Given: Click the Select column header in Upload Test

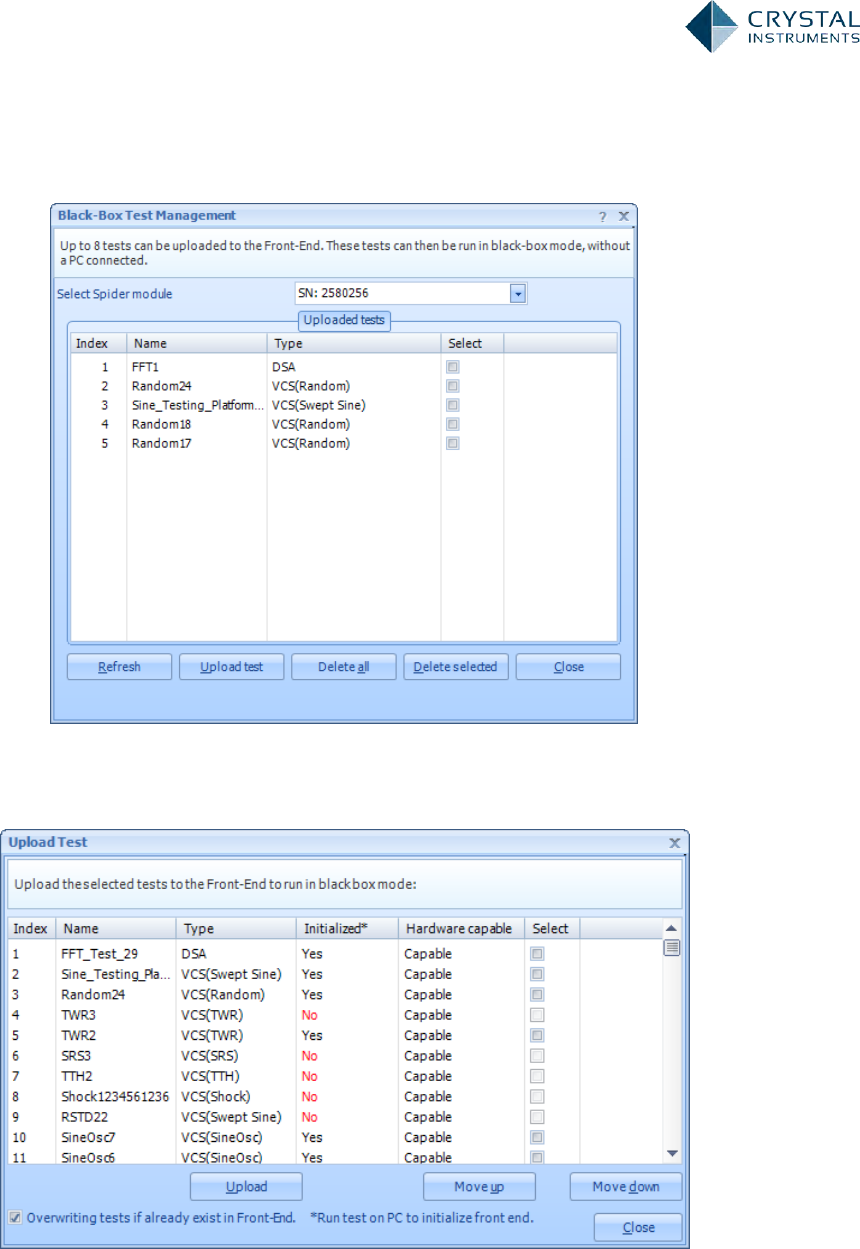Looking at the screenshot, I should (552, 928).
